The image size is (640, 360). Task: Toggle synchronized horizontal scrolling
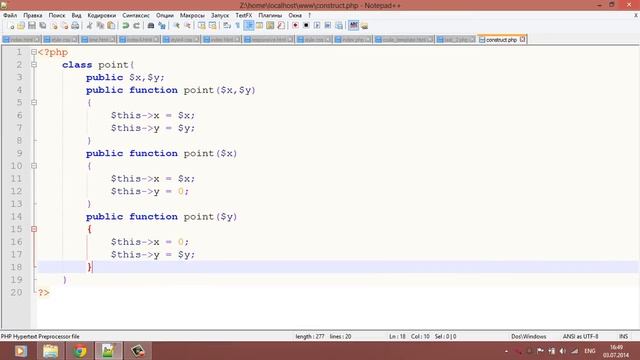(x=212, y=26)
